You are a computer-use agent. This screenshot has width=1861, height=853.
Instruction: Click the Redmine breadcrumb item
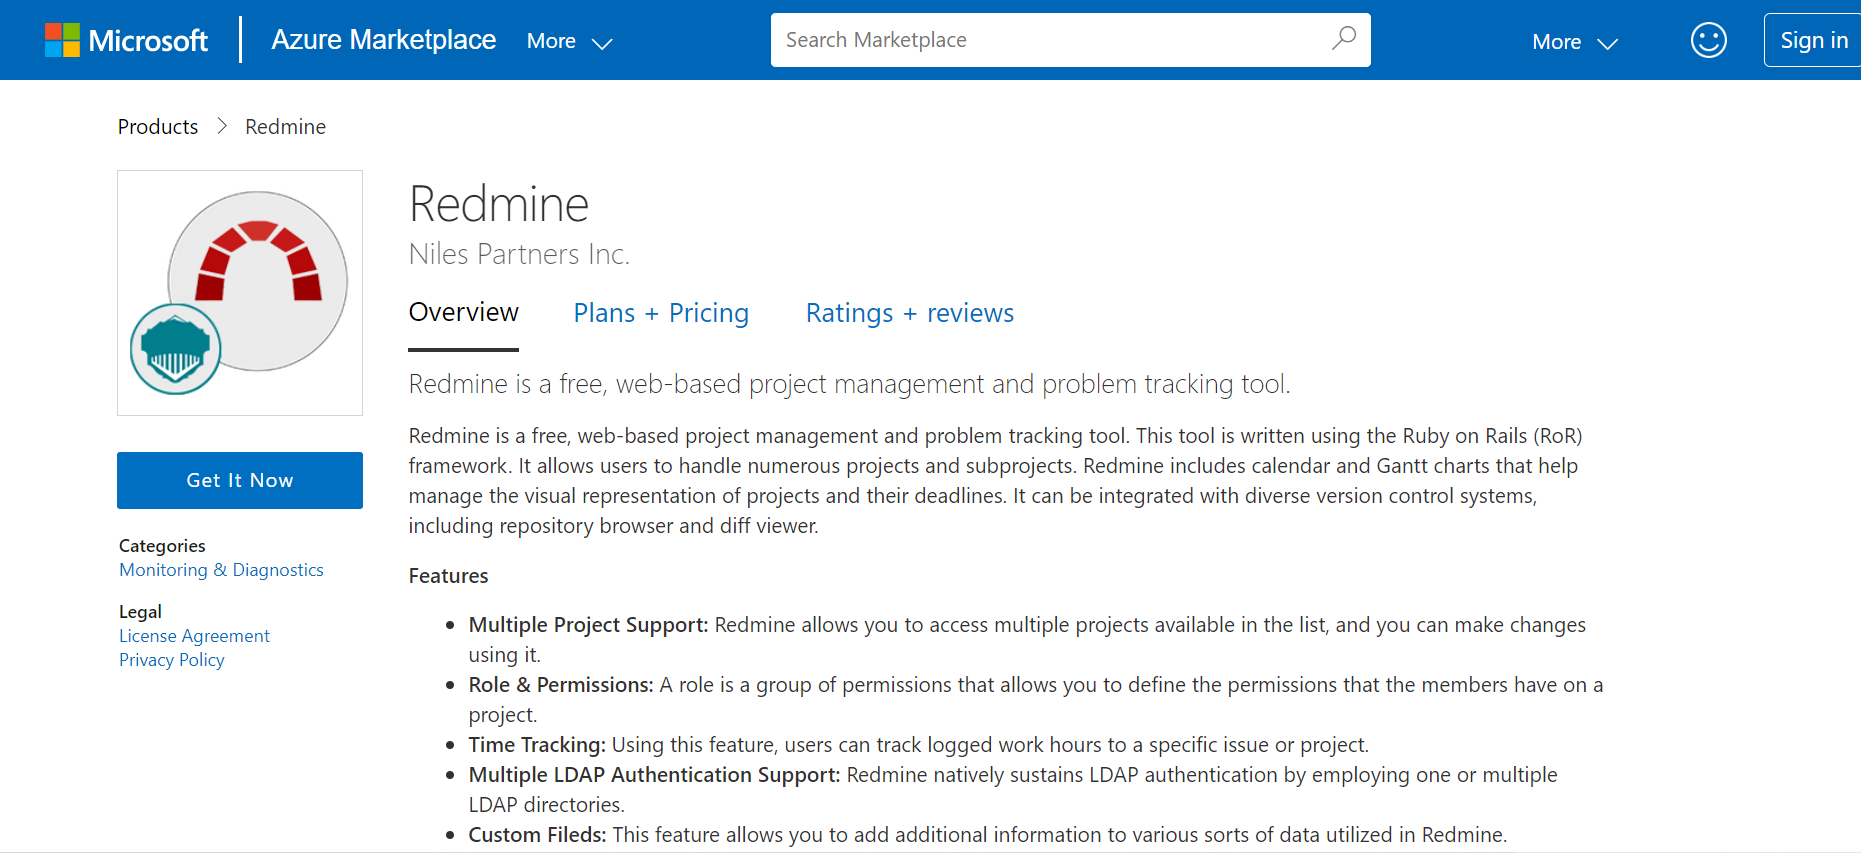[285, 127]
